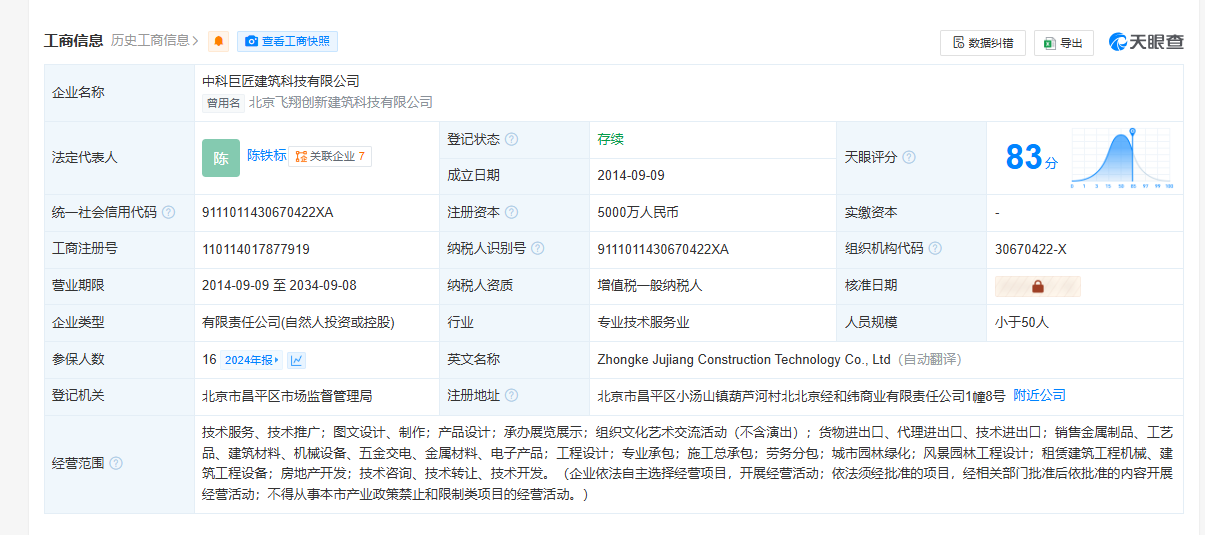Export data with the 导出 button
Screen dimensions: 1205x535
(1063, 43)
